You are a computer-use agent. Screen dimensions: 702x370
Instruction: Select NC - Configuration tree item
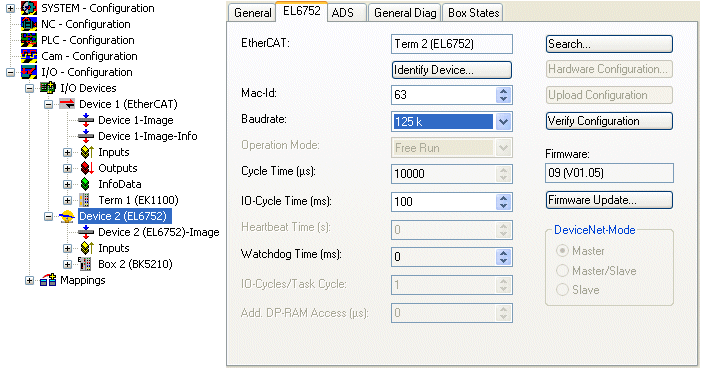tap(86, 24)
